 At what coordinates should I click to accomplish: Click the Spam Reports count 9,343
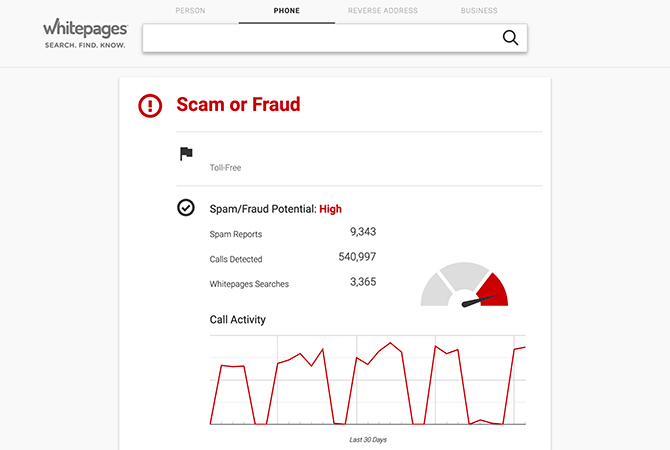[363, 232]
